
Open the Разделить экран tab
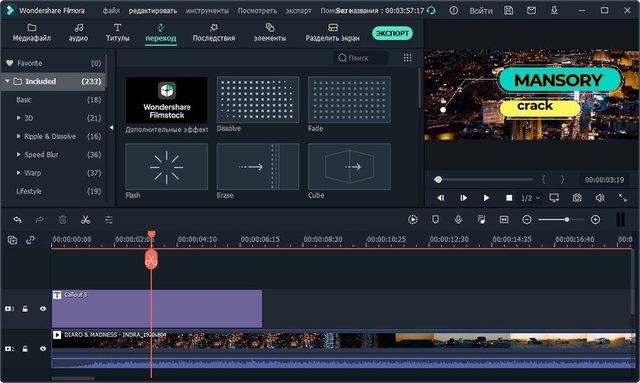[333, 33]
